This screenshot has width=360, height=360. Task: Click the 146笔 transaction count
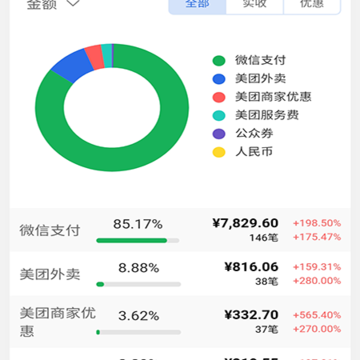point(264,238)
